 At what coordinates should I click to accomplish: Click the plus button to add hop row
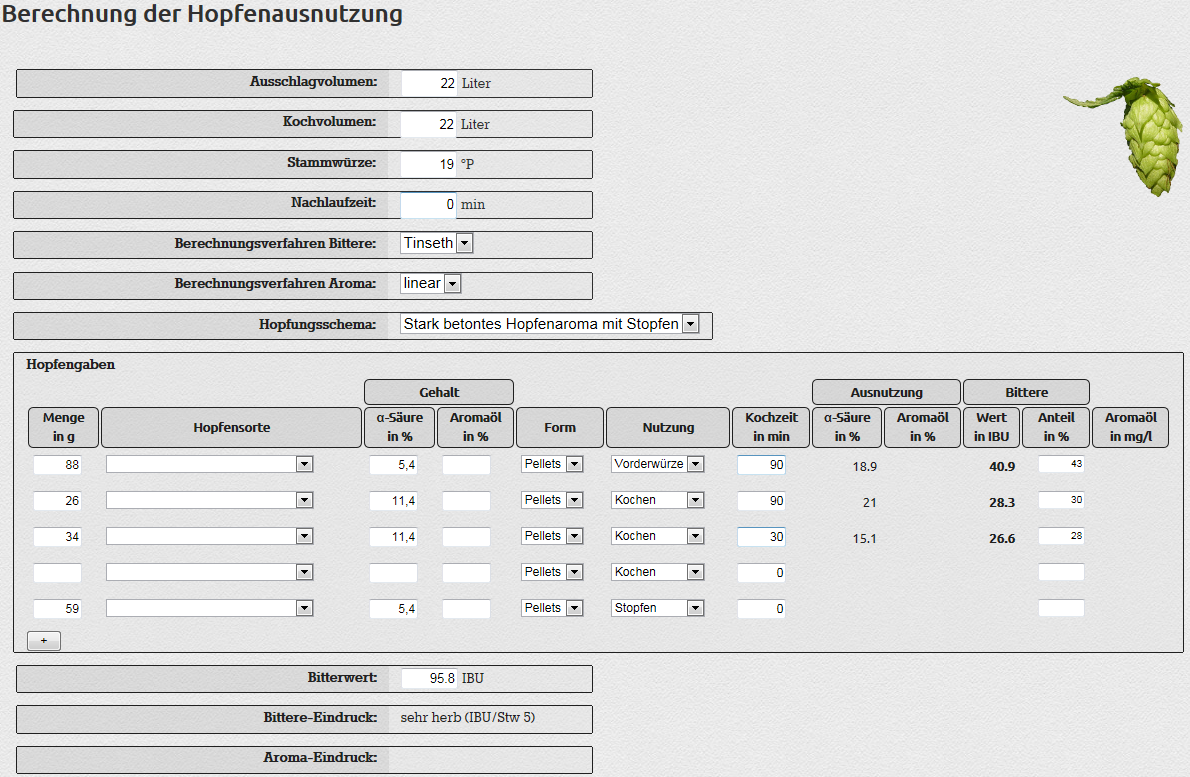pos(44,641)
